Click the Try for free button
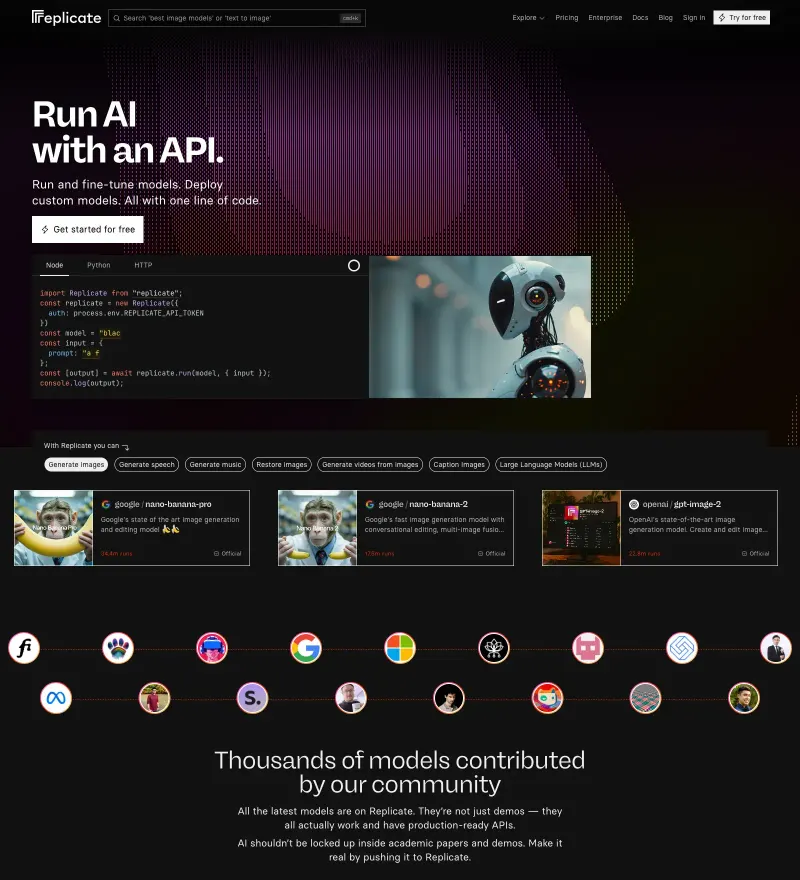The width and height of the screenshot is (800, 880). [741, 18]
